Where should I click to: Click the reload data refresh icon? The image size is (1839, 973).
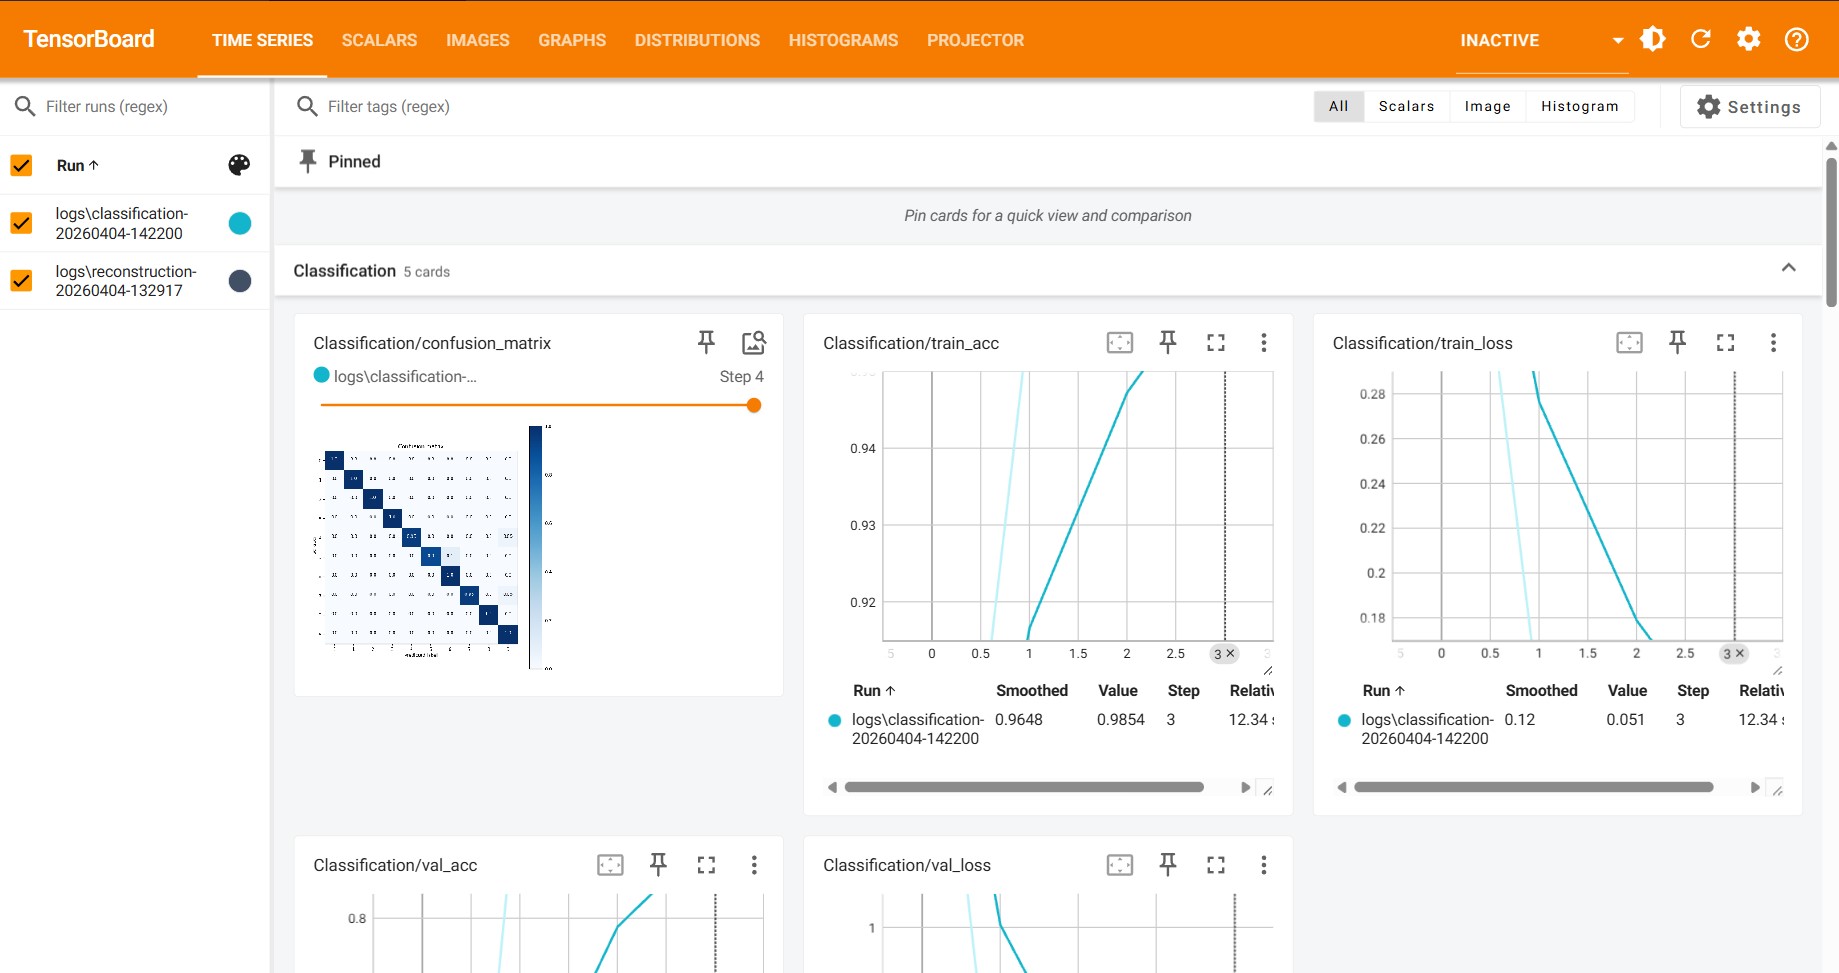coord(1700,39)
